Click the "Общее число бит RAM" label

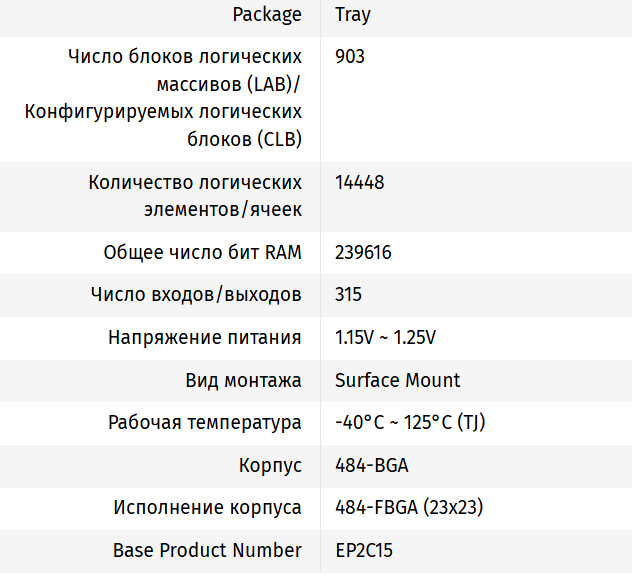coord(202,253)
